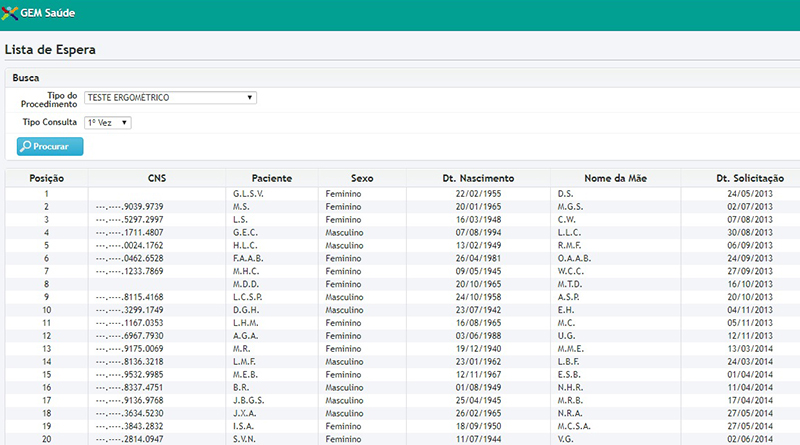The width and height of the screenshot is (800, 445).
Task: Click the Procurar search button
Action: coord(50,146)
